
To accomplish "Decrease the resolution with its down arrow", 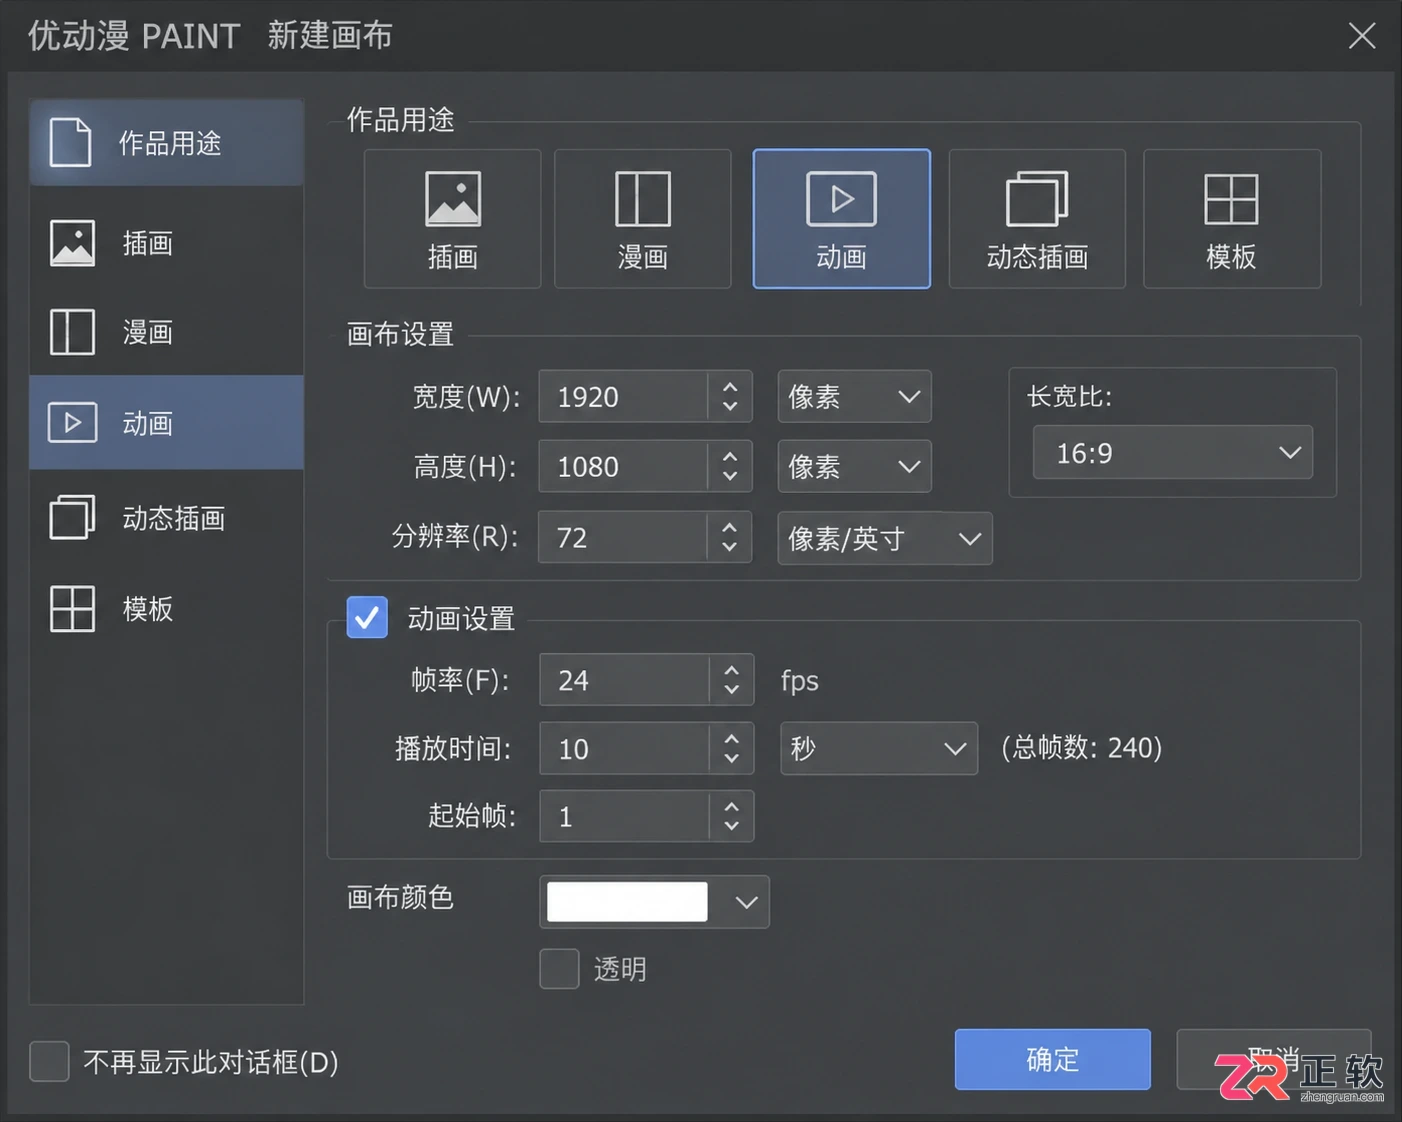I will [730, 548].
